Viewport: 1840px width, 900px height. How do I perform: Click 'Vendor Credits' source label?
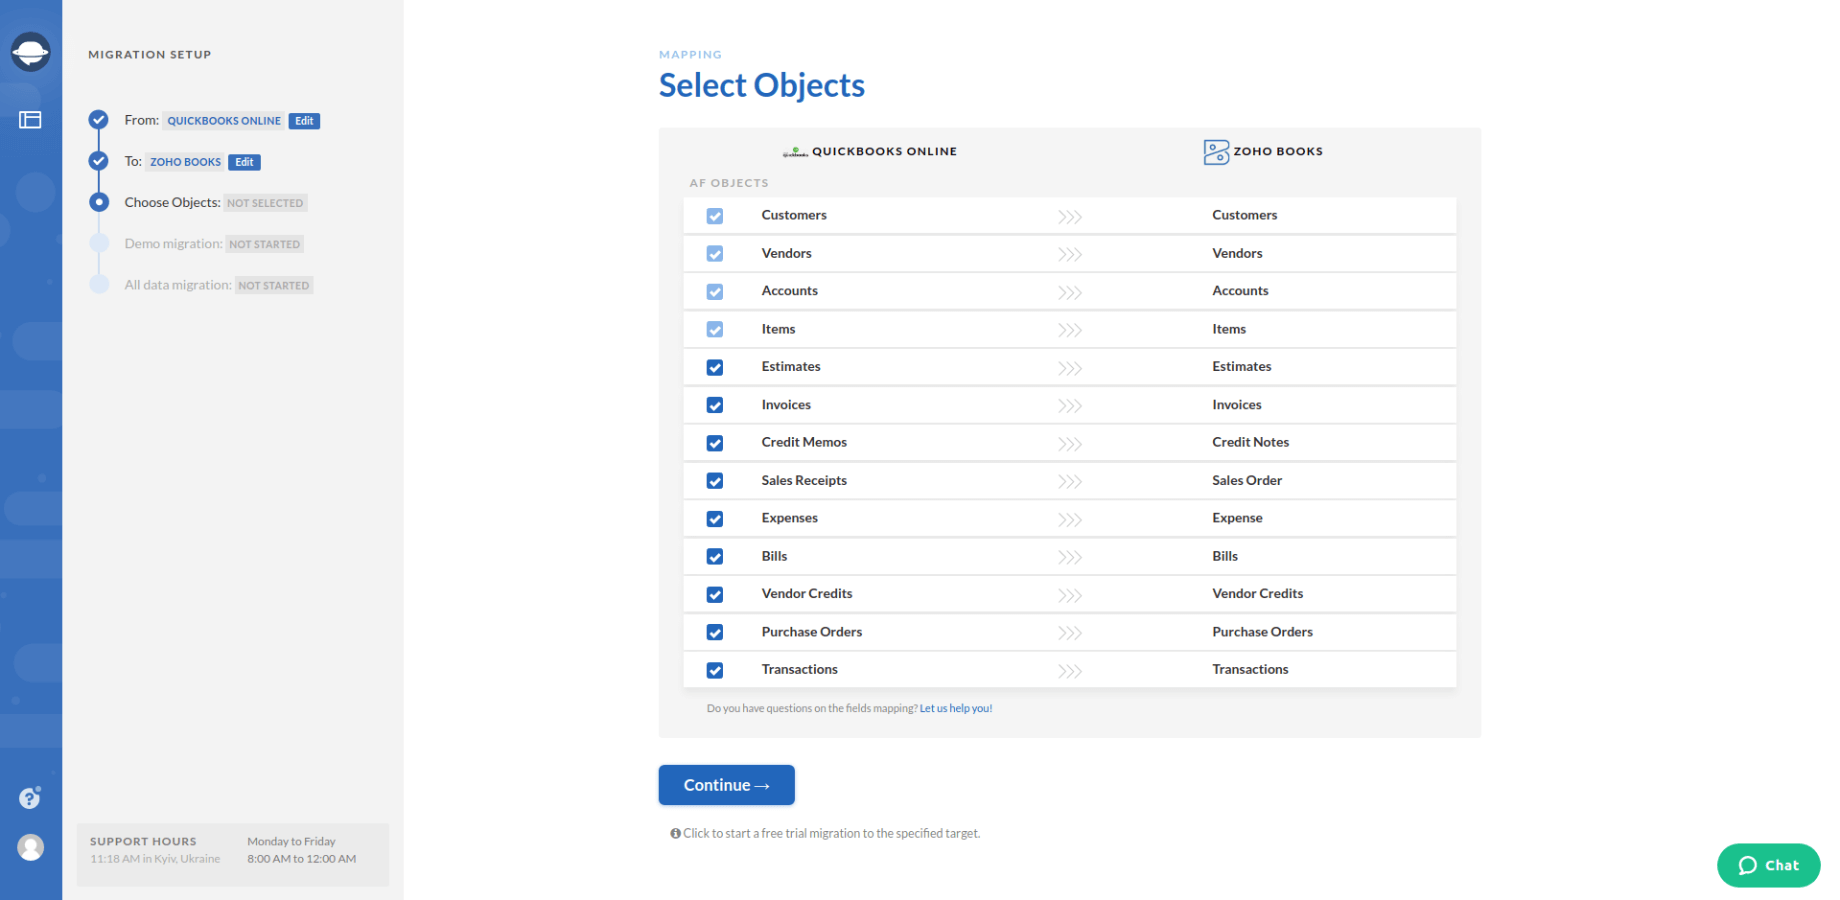point(806,594)
